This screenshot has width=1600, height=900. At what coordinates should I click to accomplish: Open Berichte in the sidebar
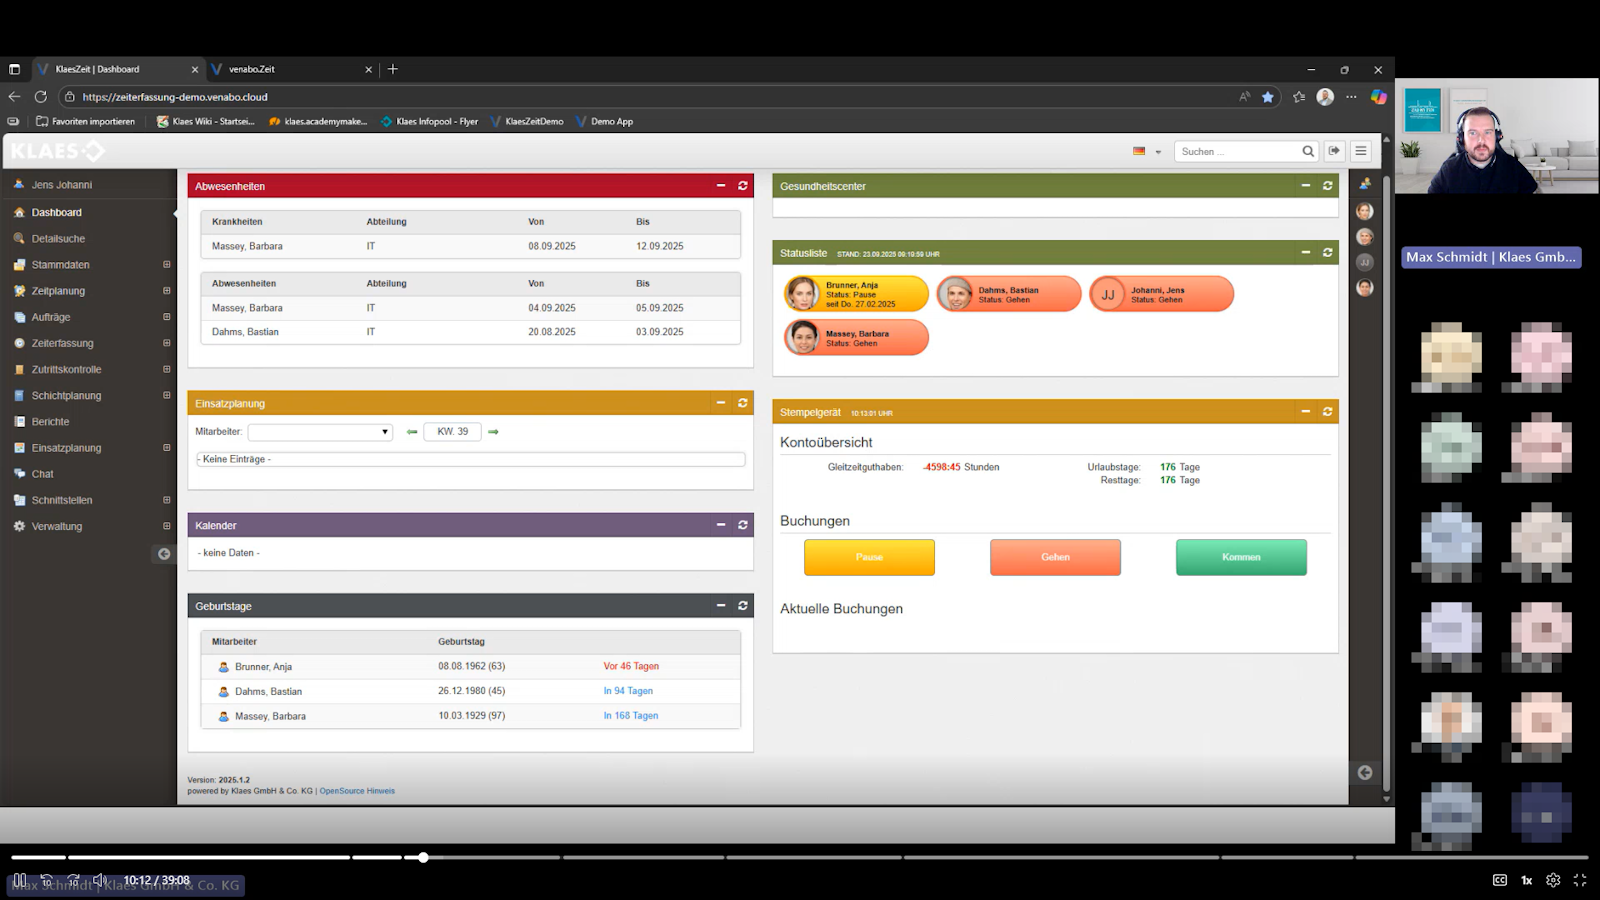(50, 422)
